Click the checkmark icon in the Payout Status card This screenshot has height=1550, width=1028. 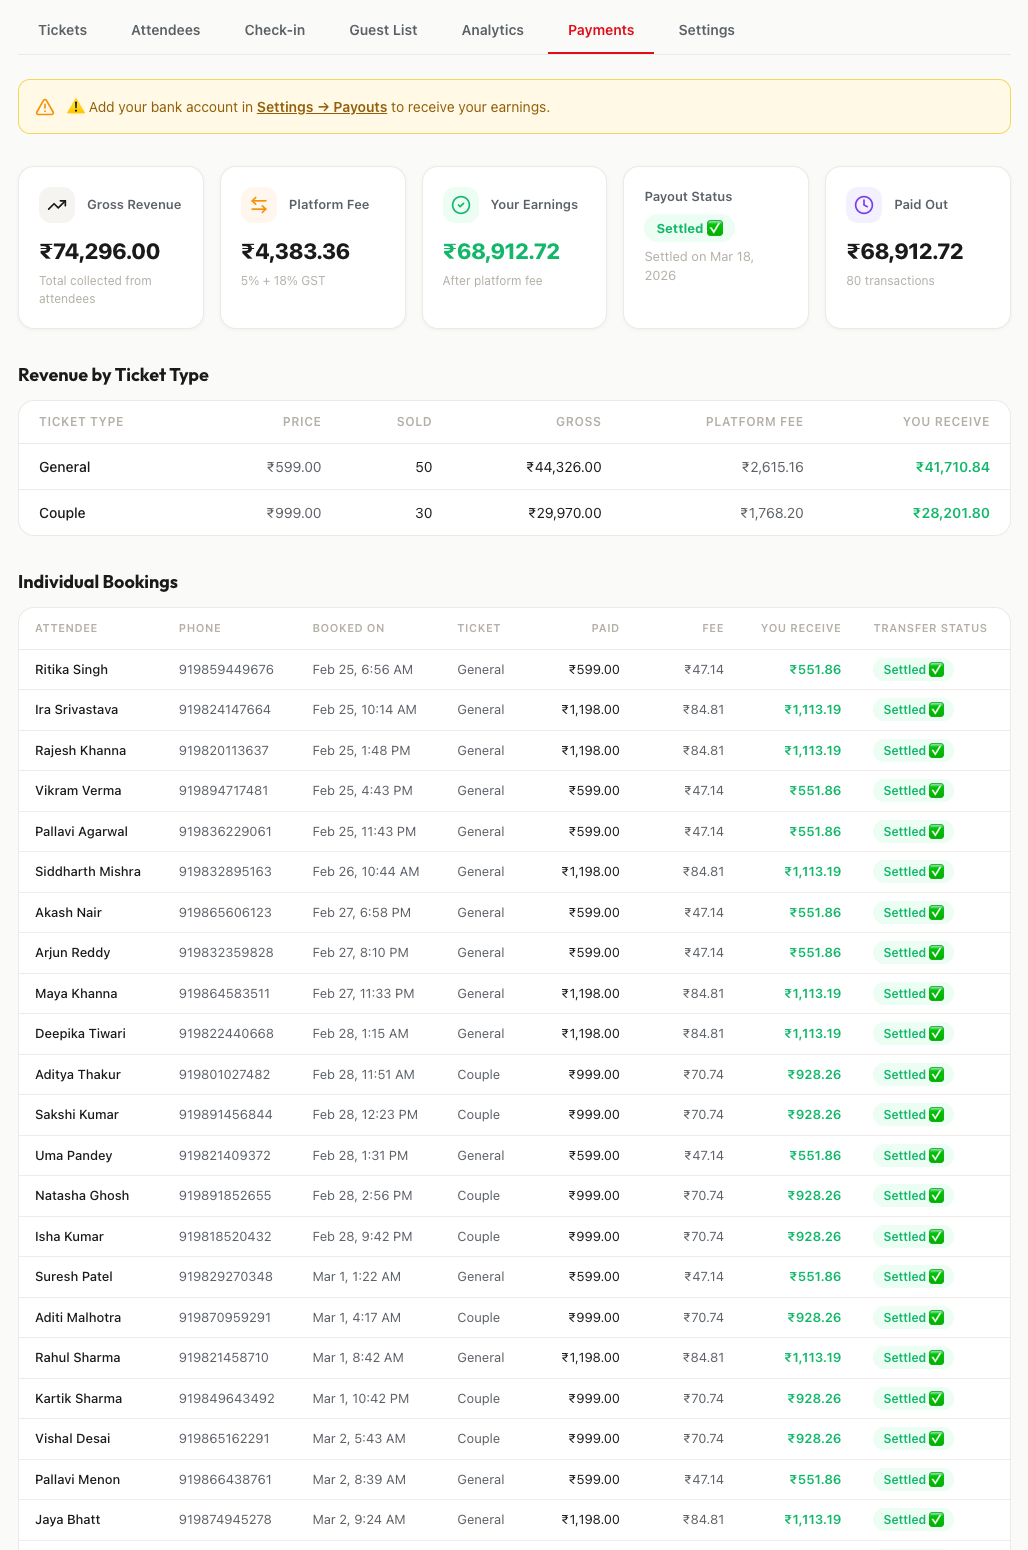(x=715, y=227)
